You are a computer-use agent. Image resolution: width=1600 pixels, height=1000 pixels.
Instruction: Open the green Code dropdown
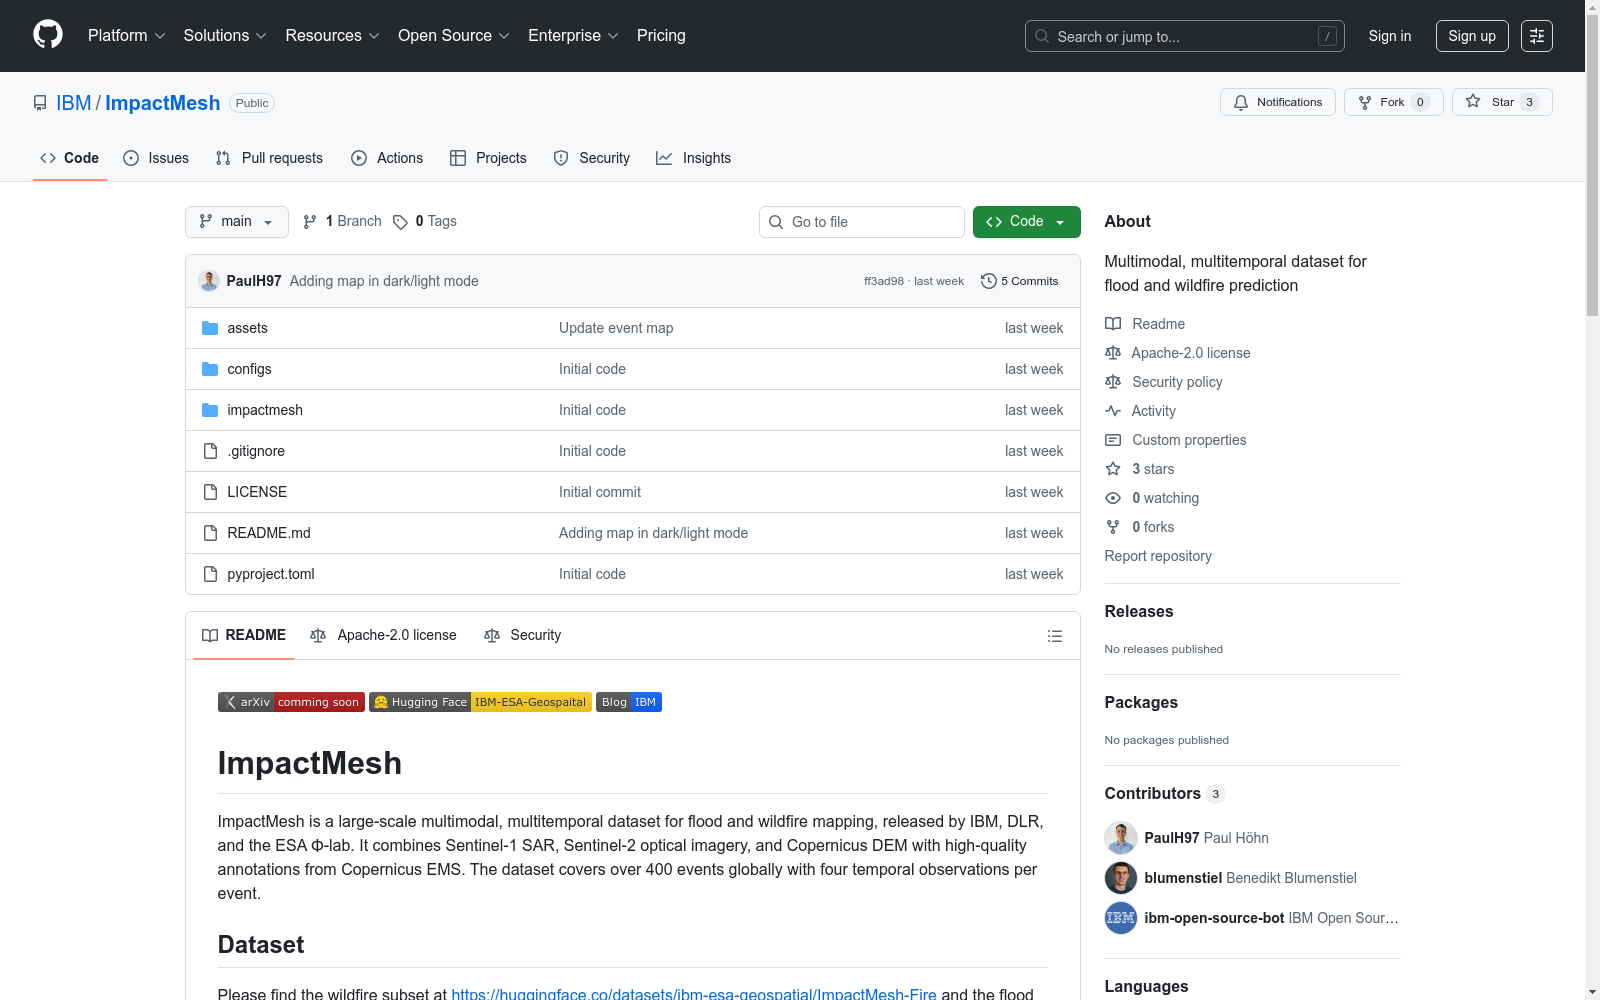pyautogui.click(x=1026, y=222)
